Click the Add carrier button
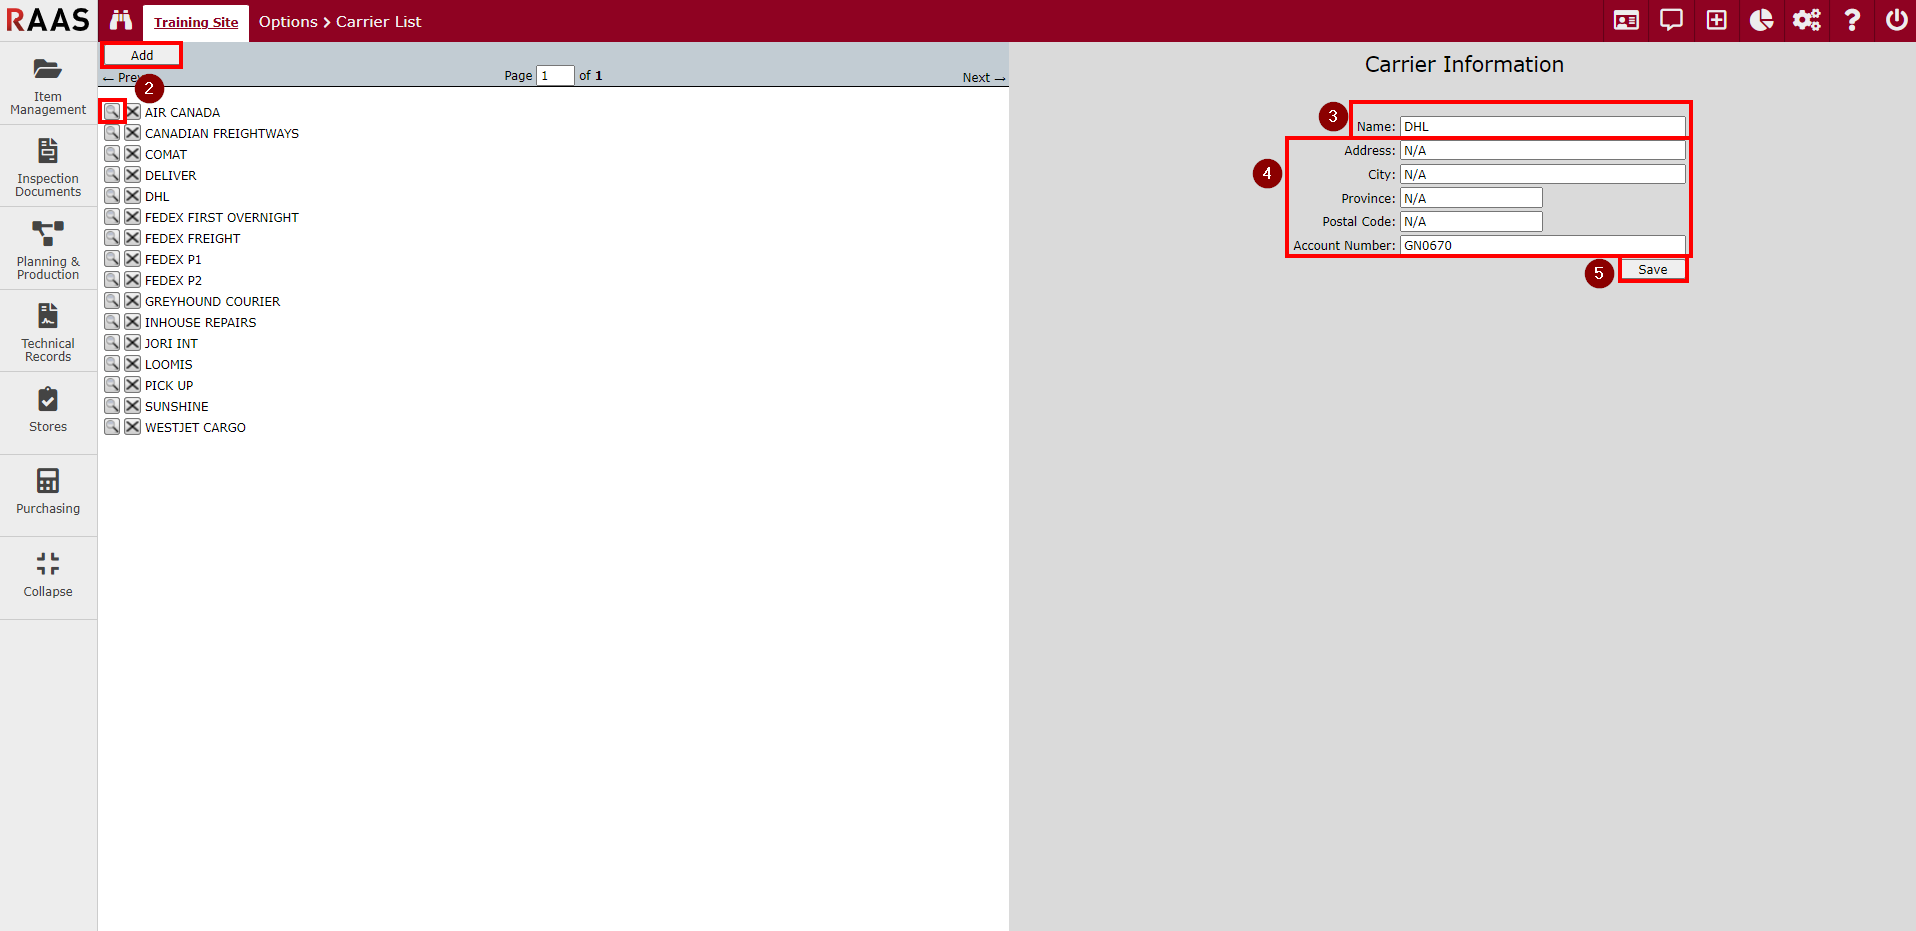The width and height of the screenshot is (1916, 931). pyautogui.click(x=142, y=55)
